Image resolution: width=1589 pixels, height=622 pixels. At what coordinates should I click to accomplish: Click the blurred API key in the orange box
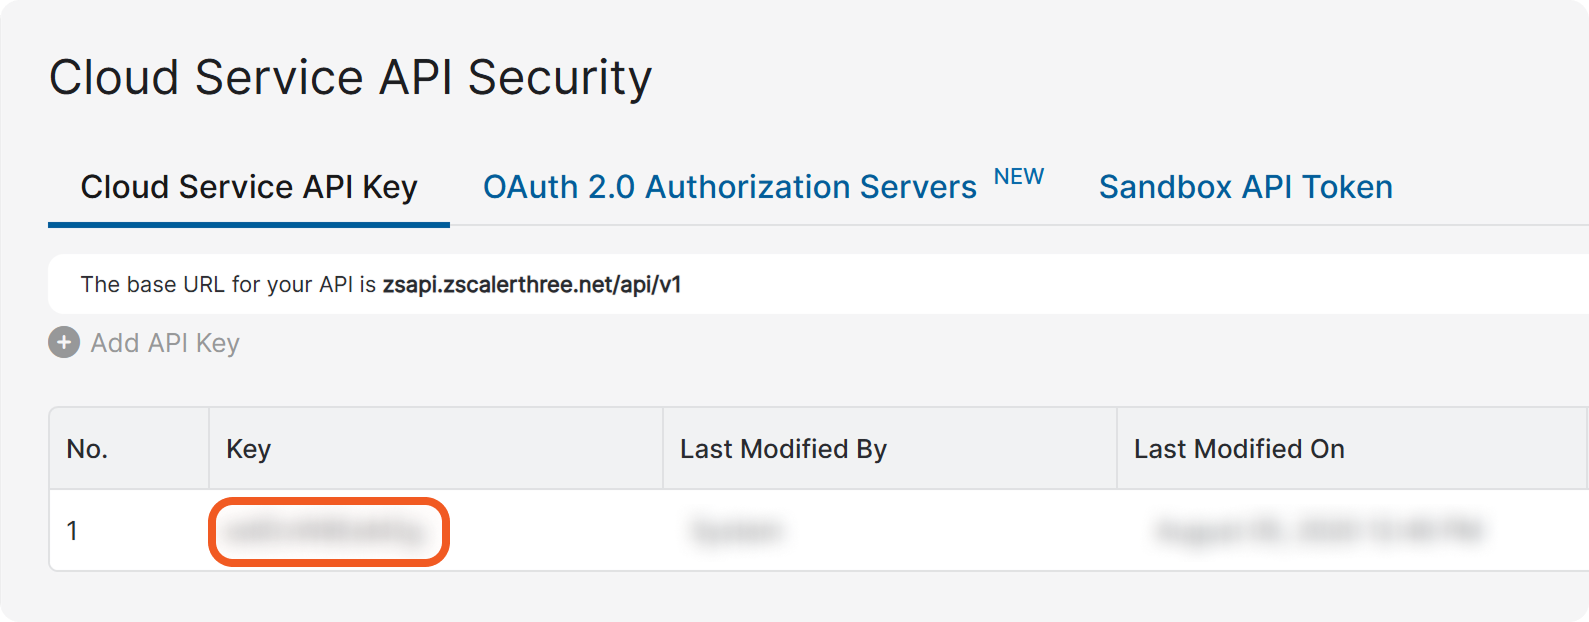327,532
